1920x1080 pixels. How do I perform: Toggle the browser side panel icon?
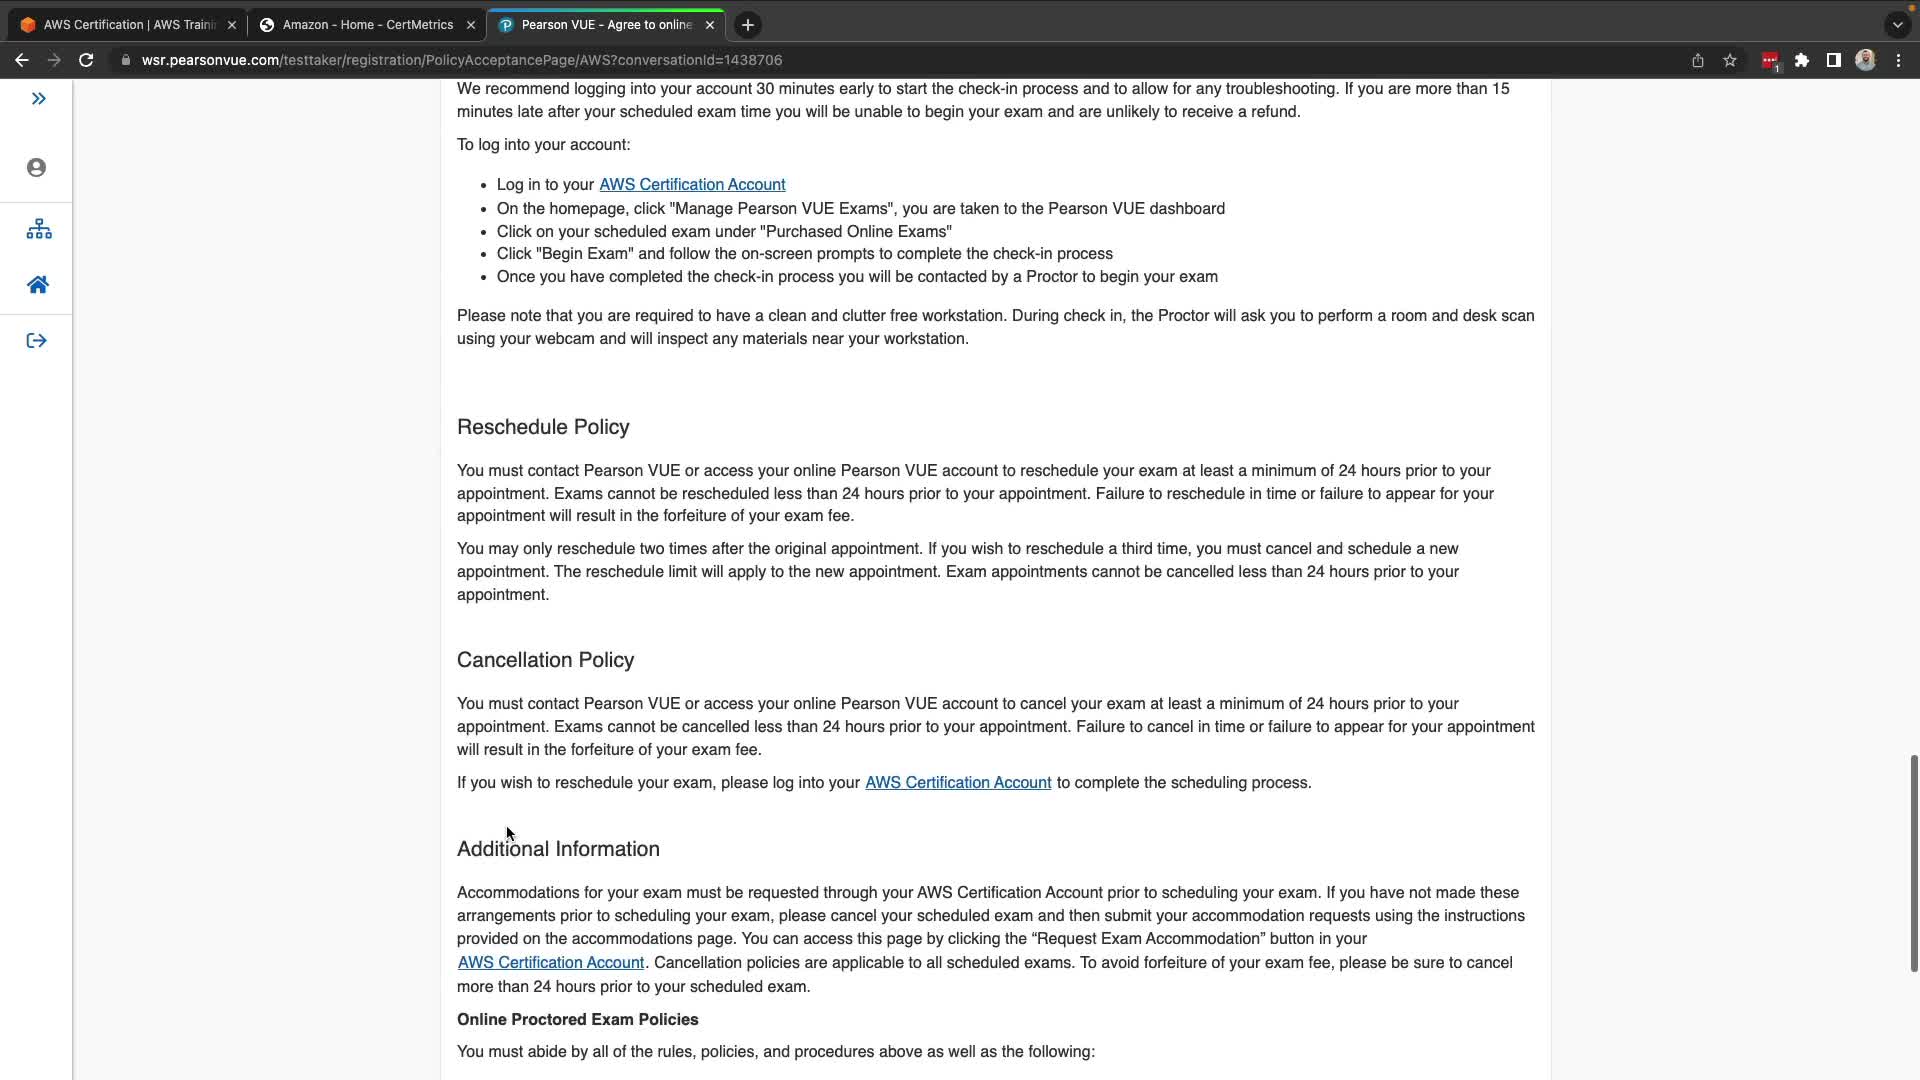click(x=1834, y=60)
